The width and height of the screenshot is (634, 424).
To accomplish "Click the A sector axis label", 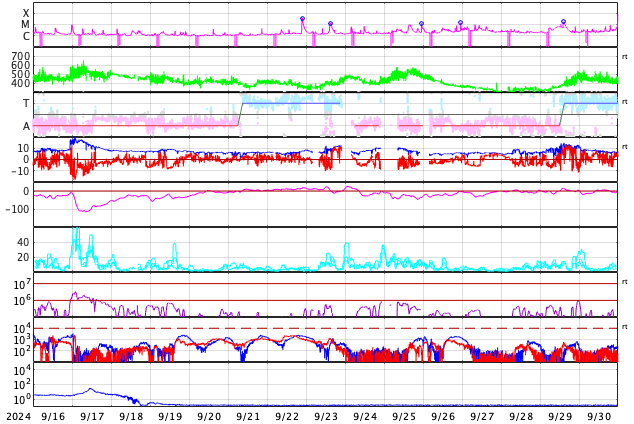I will [26, 127].
